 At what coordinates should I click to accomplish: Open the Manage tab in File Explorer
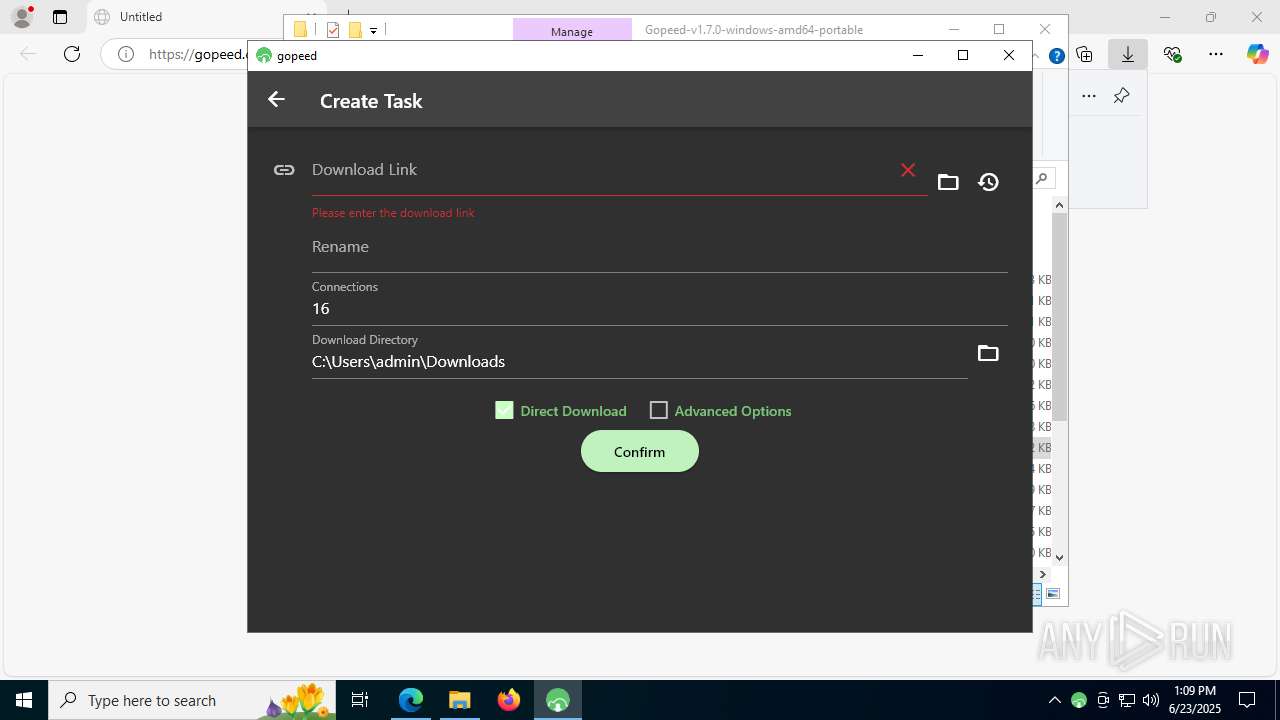pyautogui.click(x=572, y=30)
